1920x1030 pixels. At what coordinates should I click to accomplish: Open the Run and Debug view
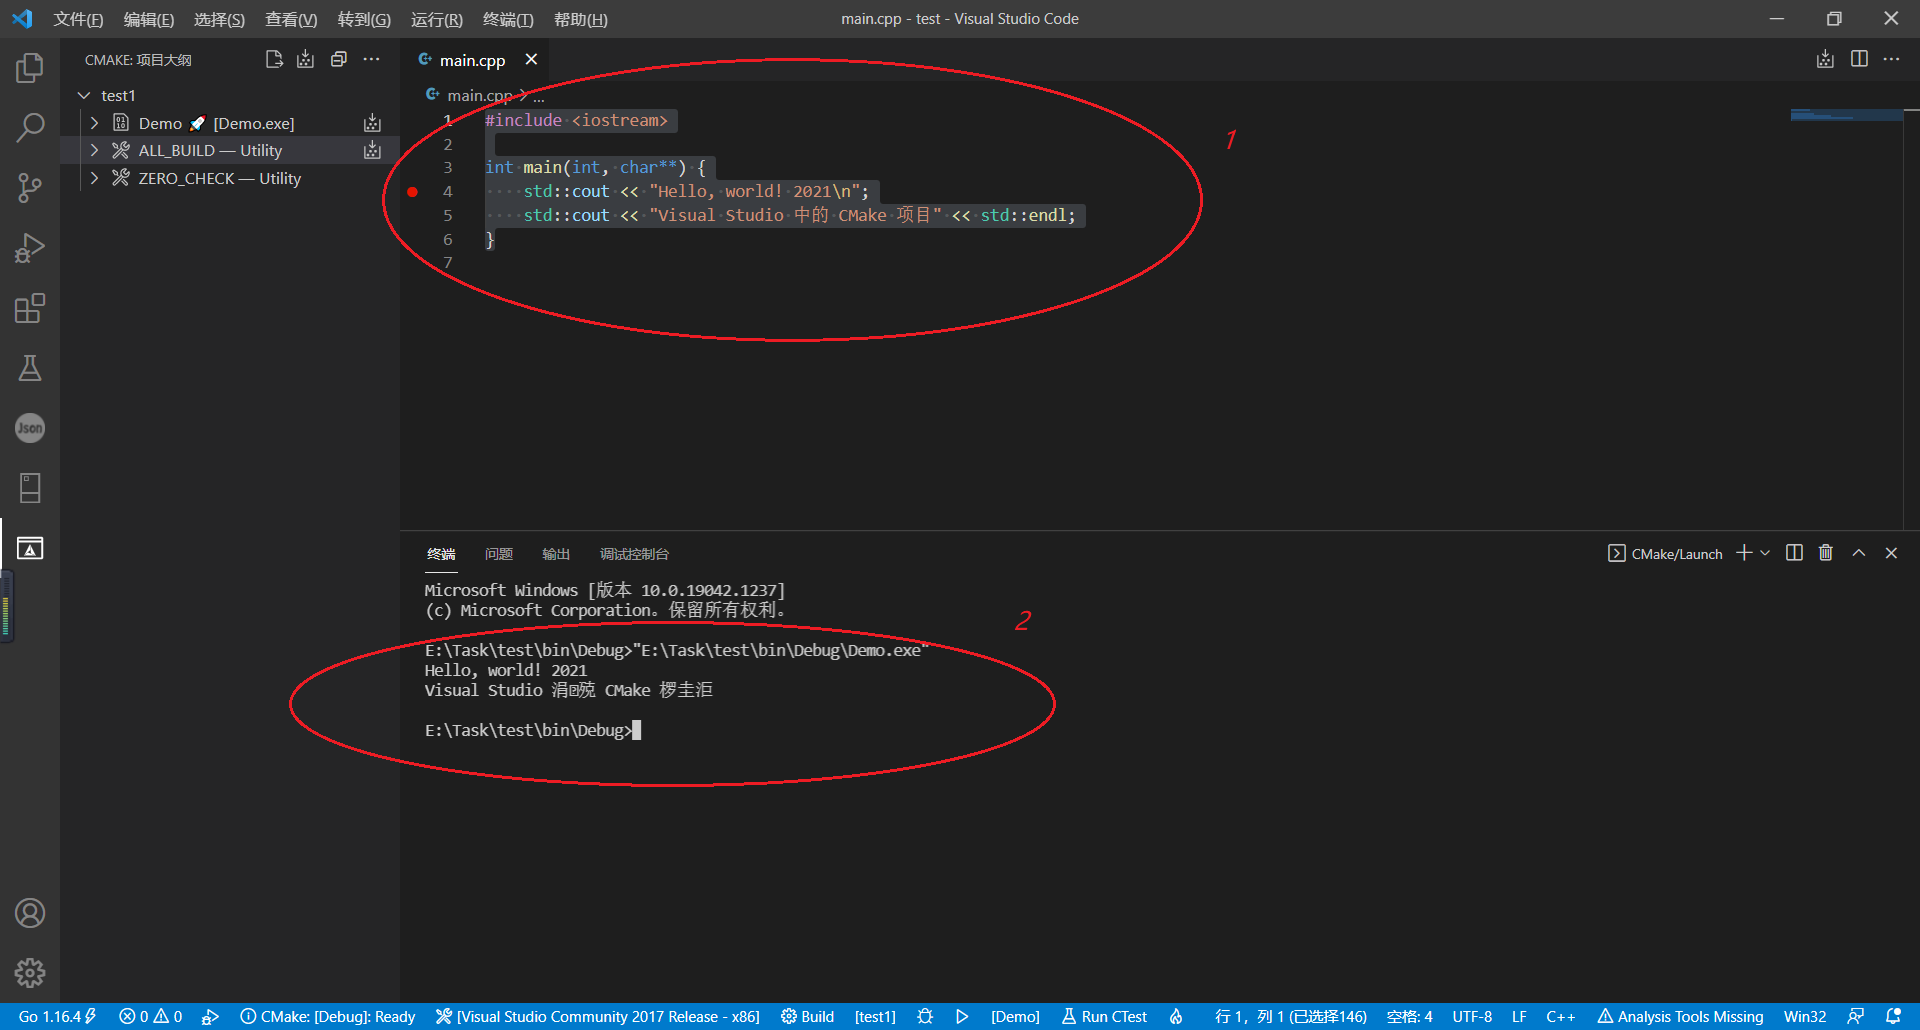tap(30, 248)
